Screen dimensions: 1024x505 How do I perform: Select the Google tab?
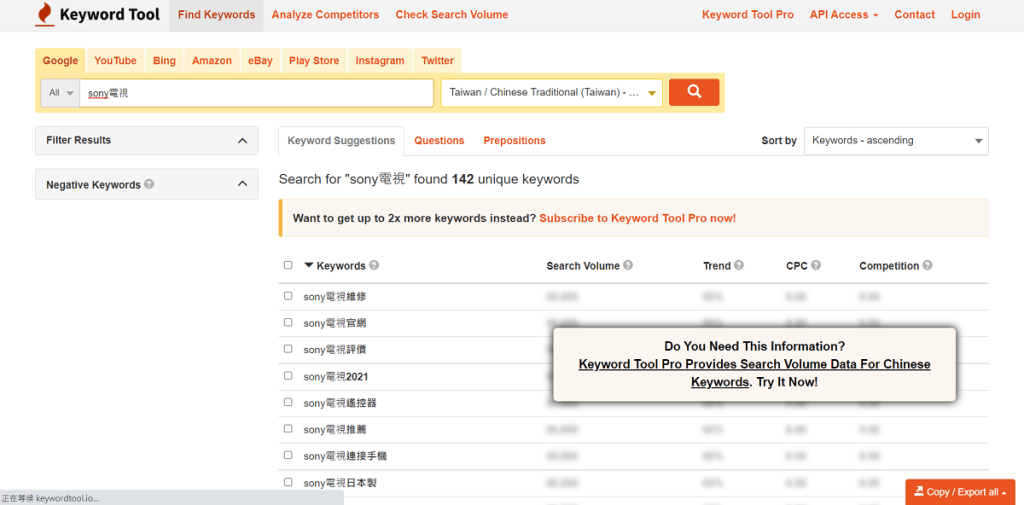(x=60, y=61)
